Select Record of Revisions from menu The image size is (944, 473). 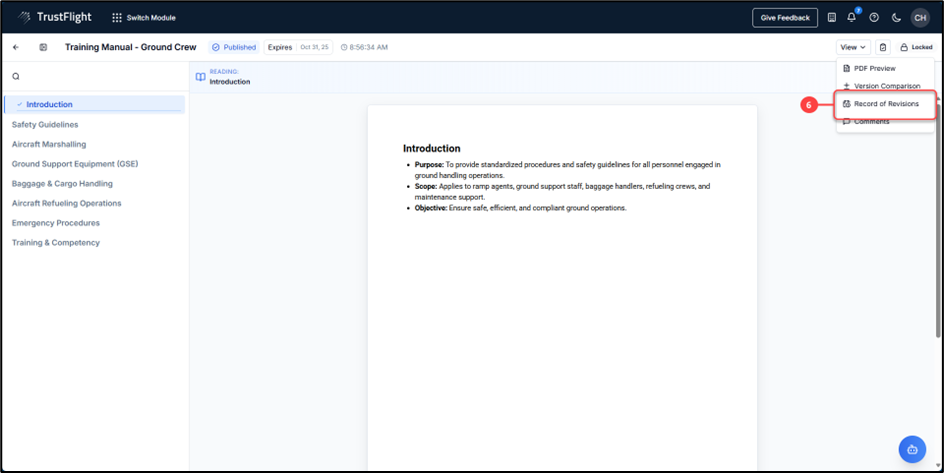pyautogui.click(x=885, y=104)
